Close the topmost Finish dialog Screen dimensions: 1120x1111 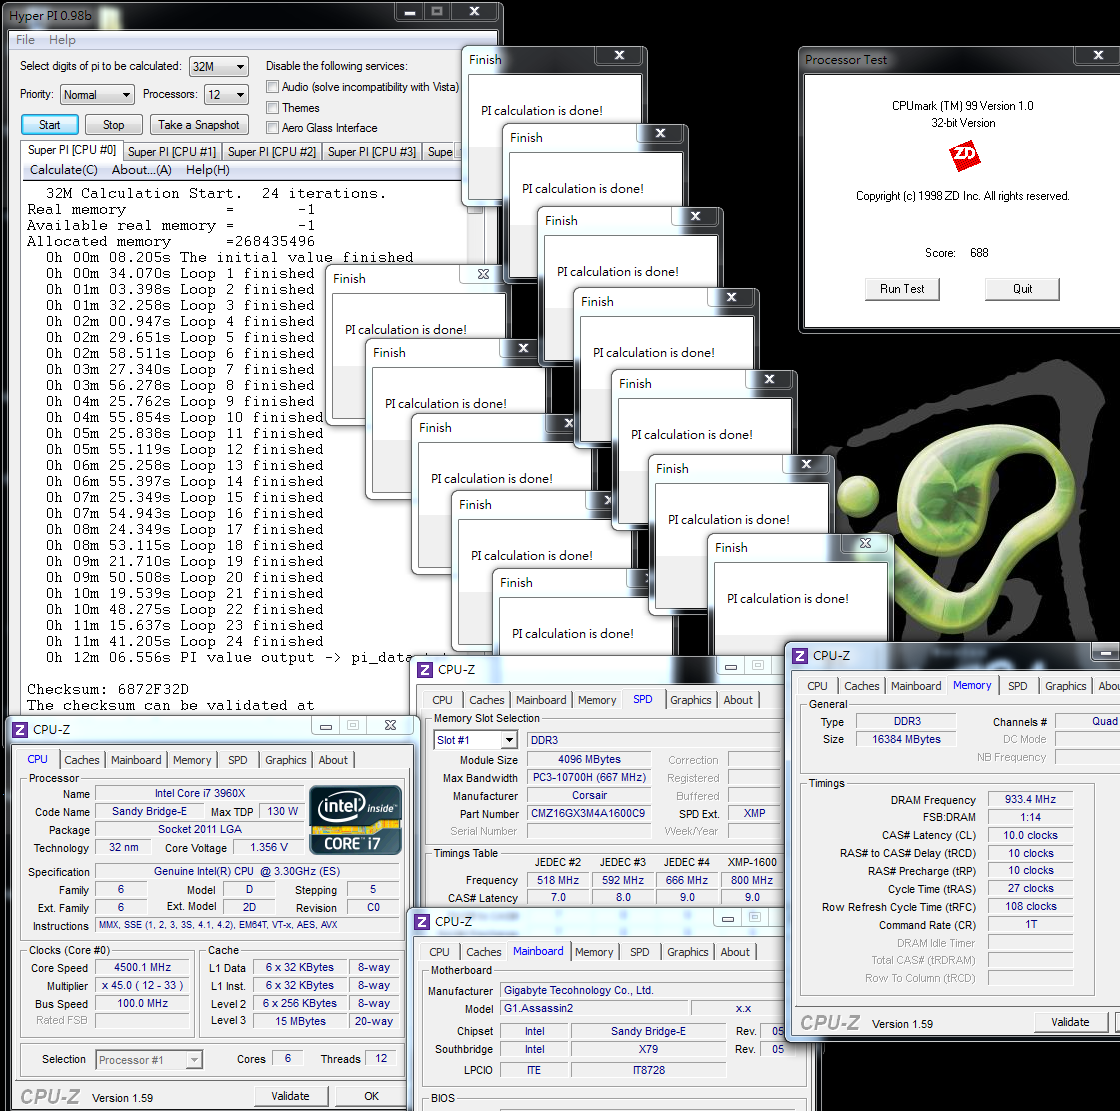pyautogui.click(x=619, y=55)
